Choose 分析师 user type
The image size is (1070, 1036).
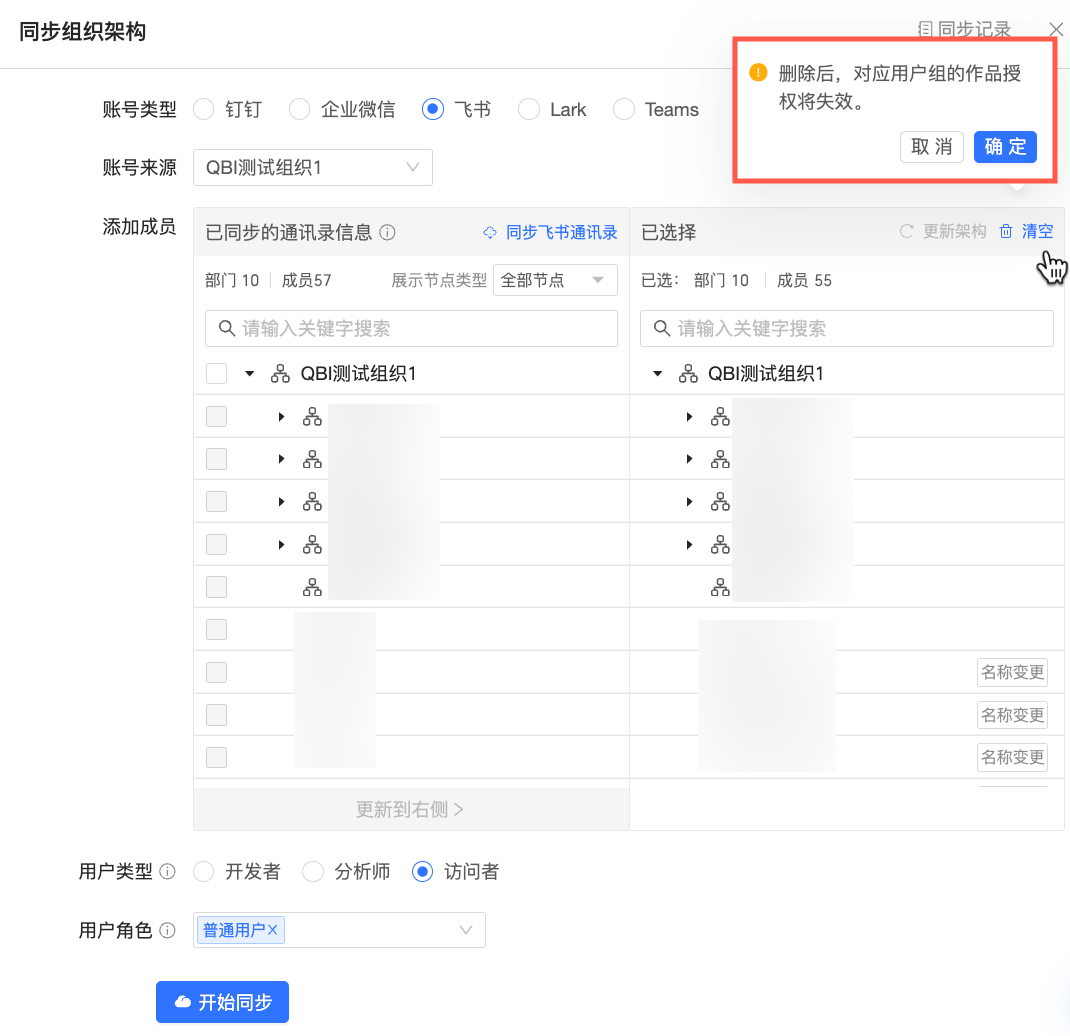point(313,872)
